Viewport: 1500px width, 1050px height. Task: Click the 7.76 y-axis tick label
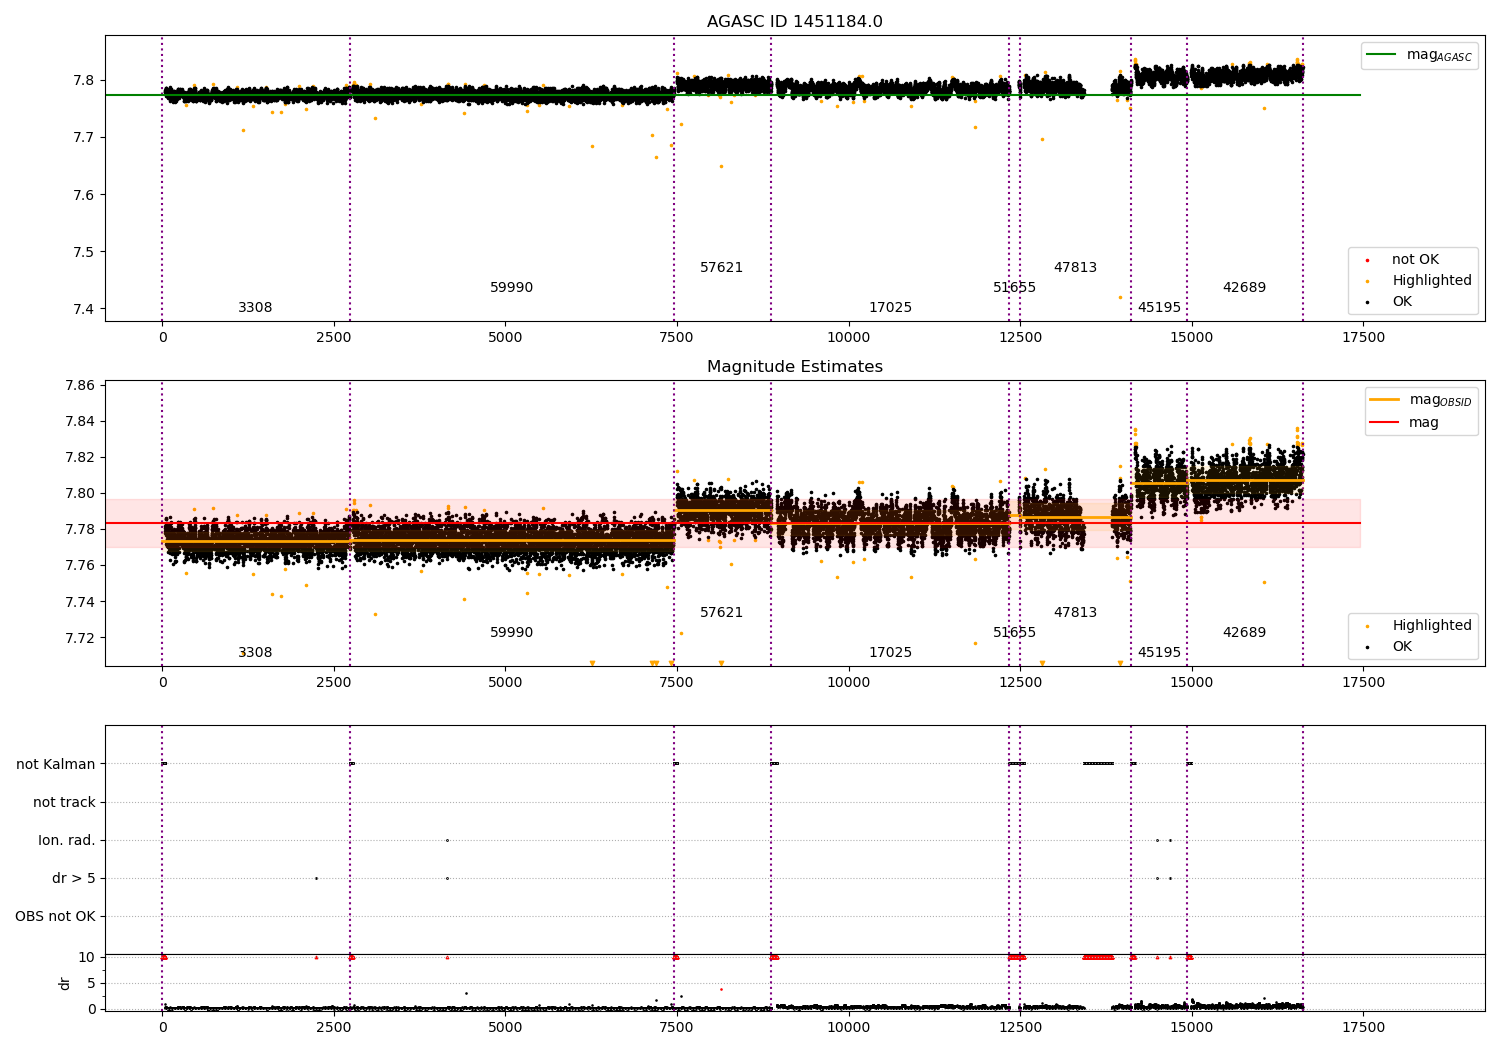click(x=80, y=566)
